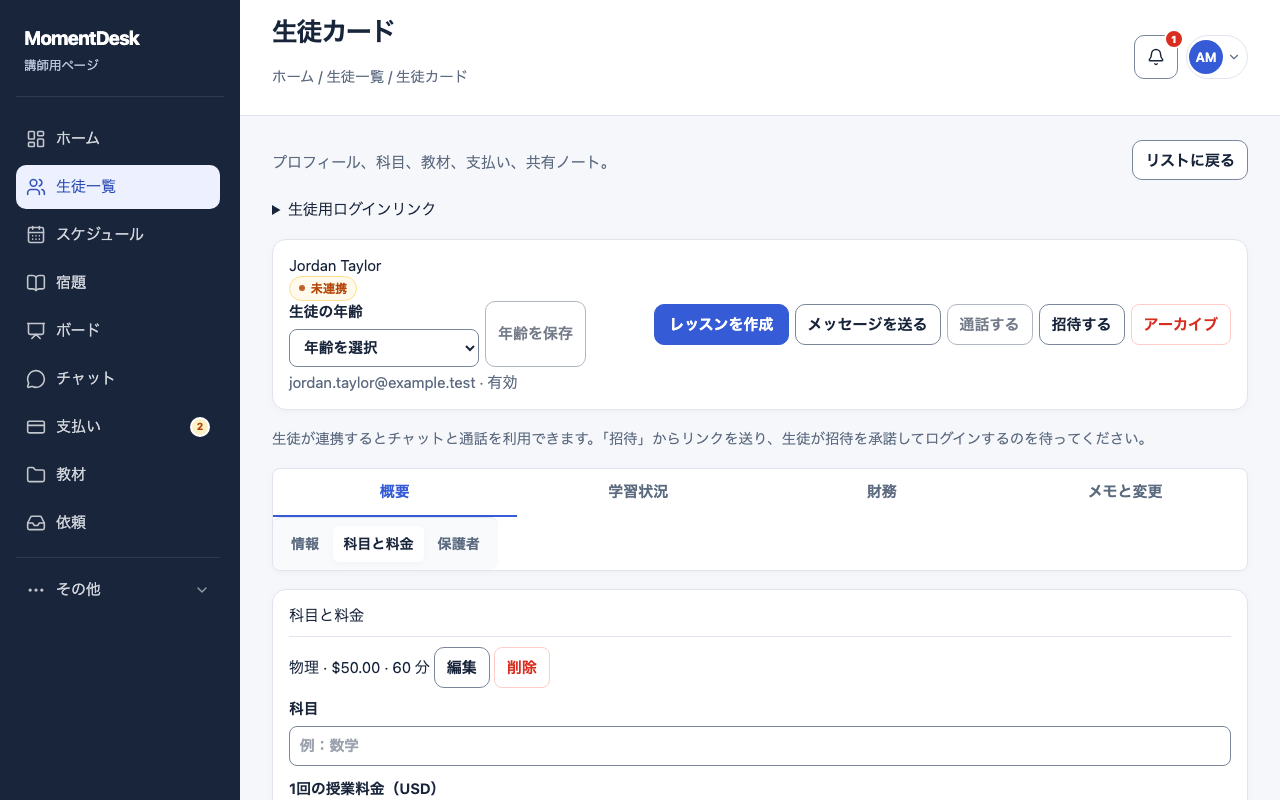The image size is (1280, 800).
Task: Open notifications via the bell icon
Action: [1156, 57]
